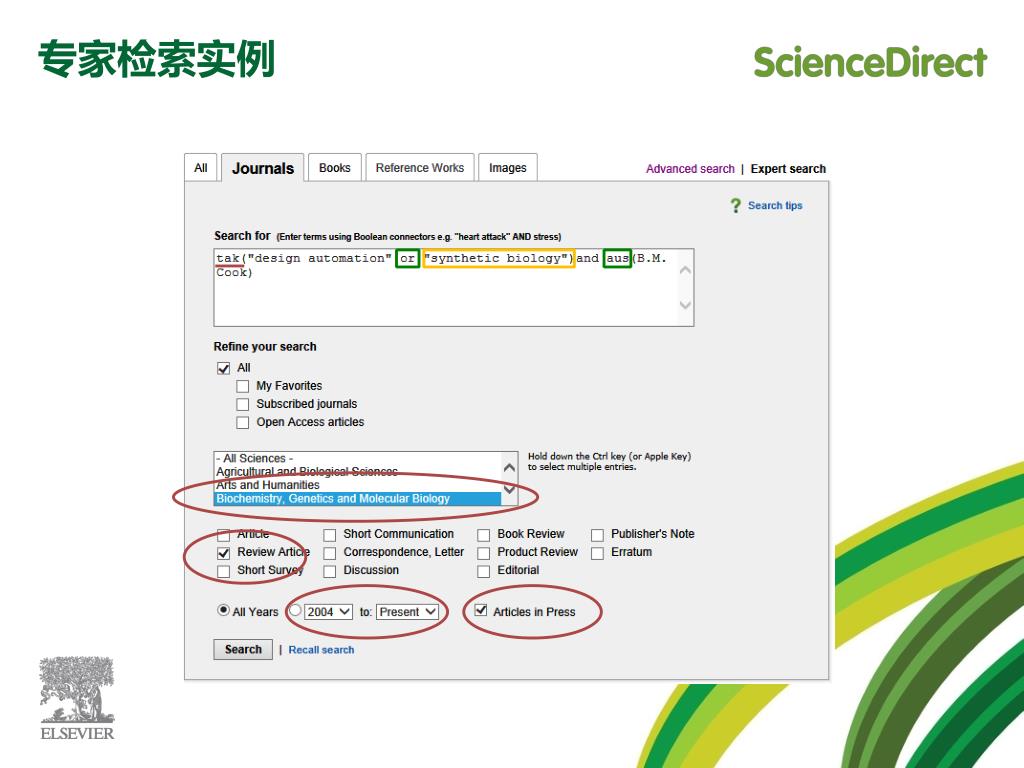
Task: Select the All Years radio button
Action: point(223,610)
